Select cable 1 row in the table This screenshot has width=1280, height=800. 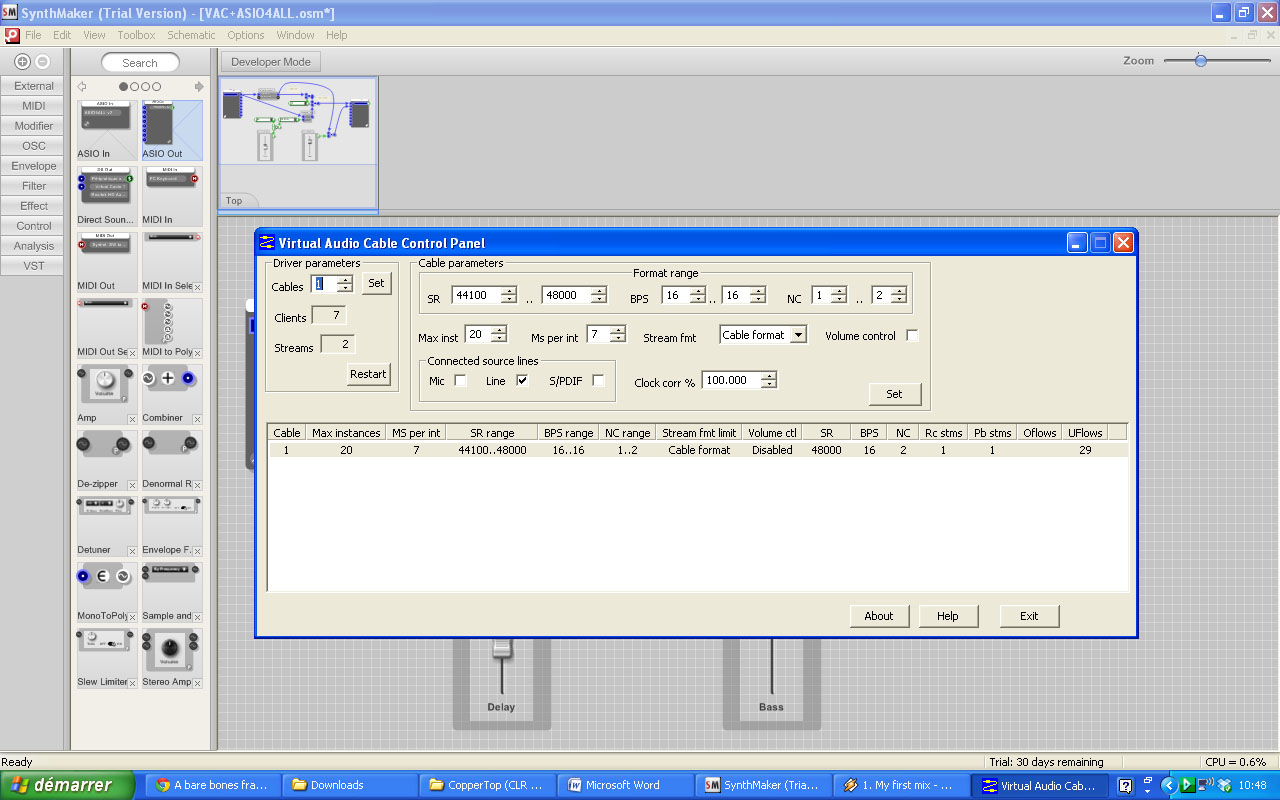point(698,450)
